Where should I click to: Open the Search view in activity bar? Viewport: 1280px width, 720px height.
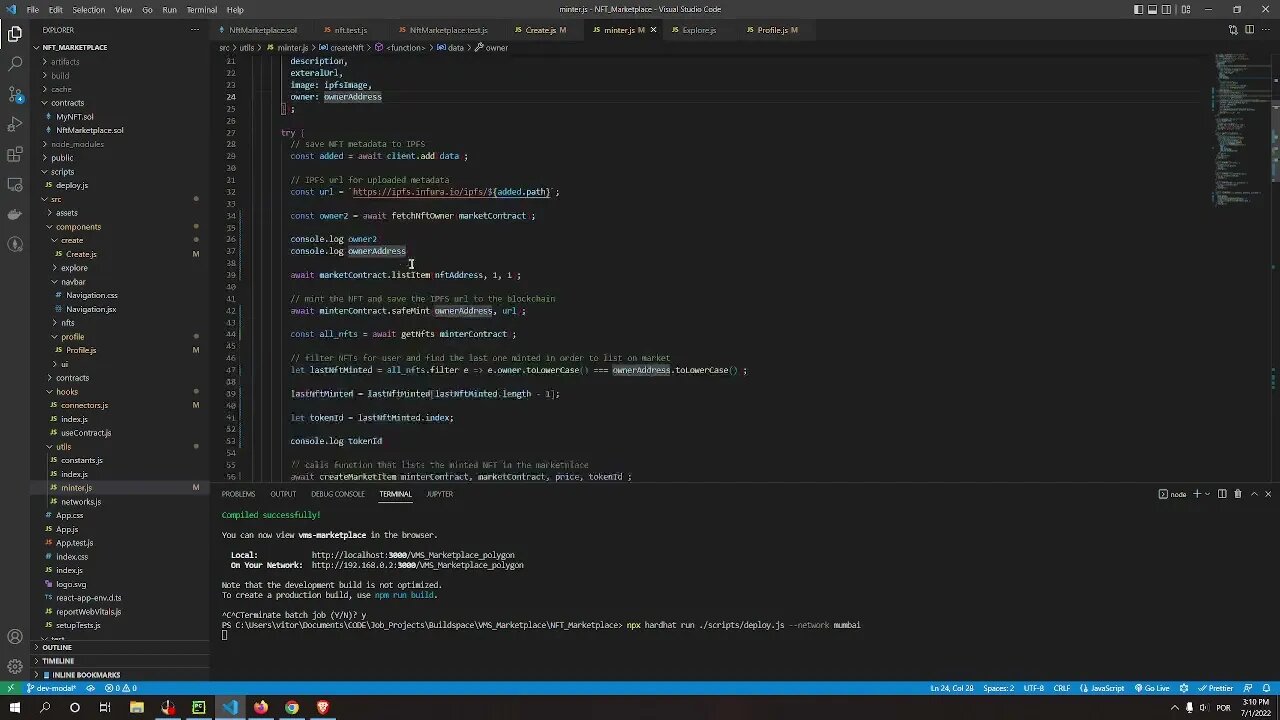click(x=15, y=63)
